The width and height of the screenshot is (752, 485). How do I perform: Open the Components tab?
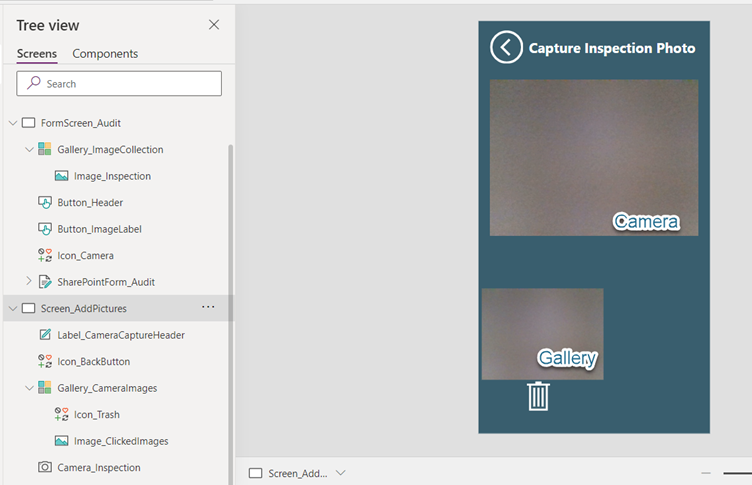coord(105,54)
